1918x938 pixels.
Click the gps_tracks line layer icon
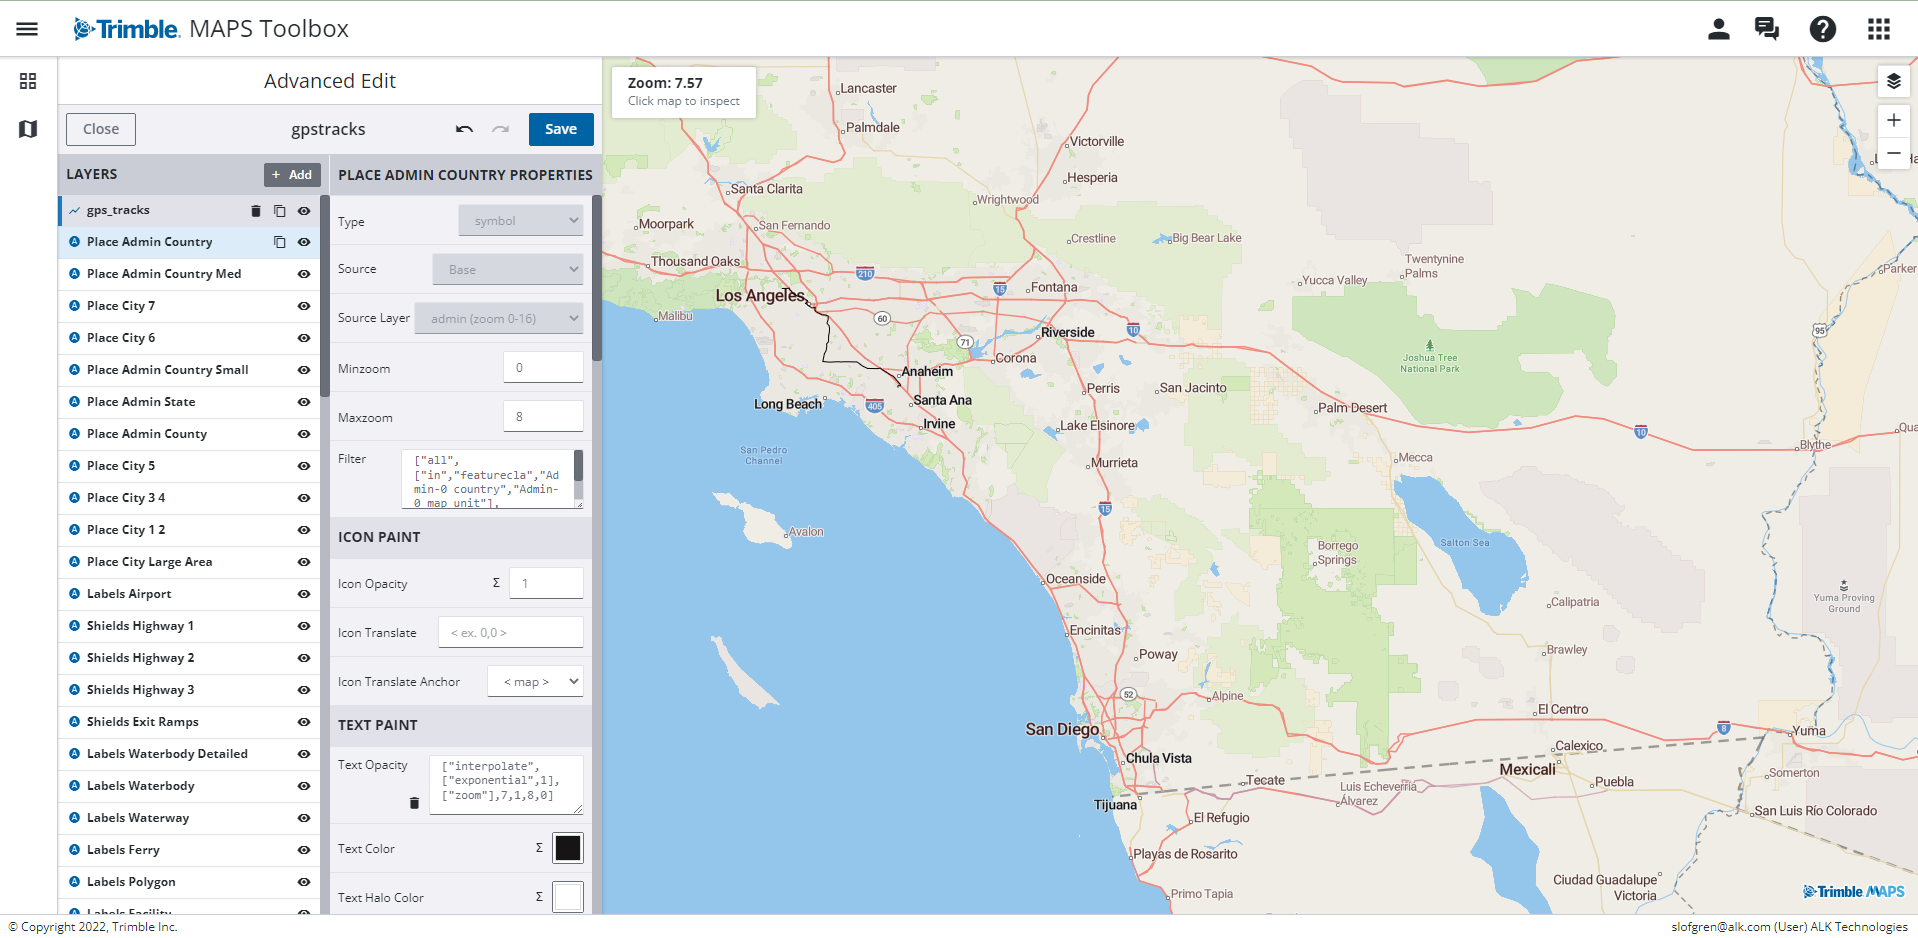pos(74,211)
